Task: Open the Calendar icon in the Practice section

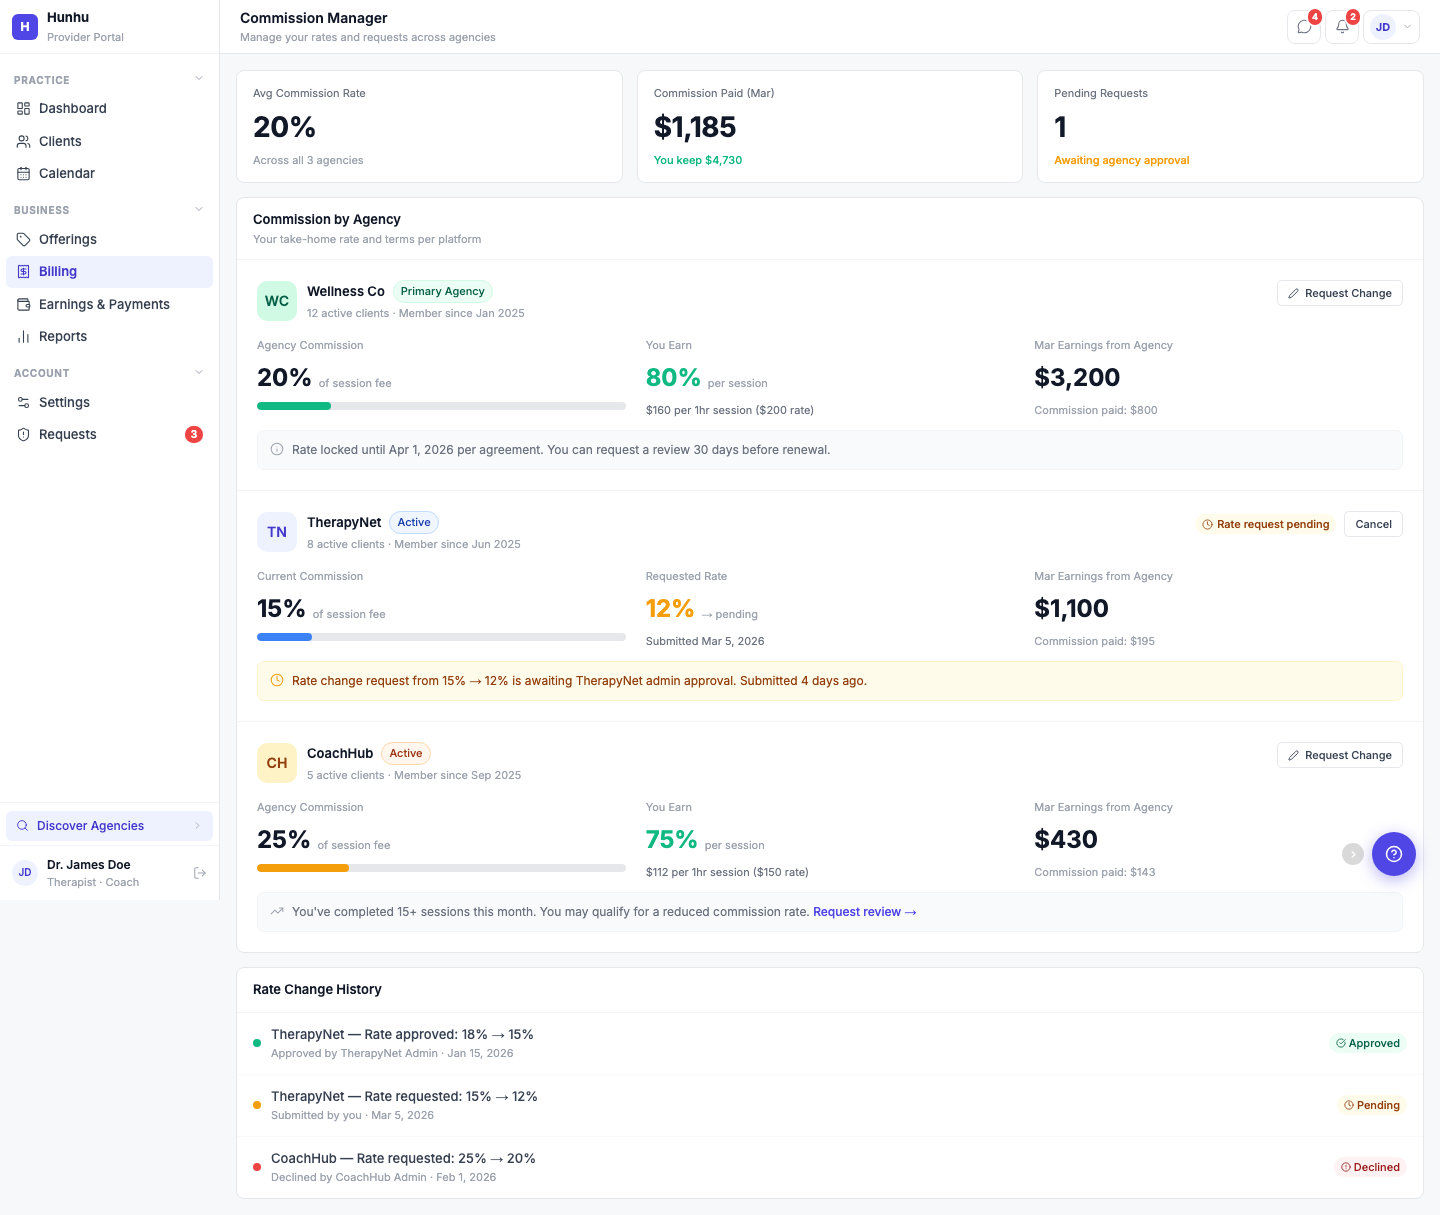Action: point(24,173)
